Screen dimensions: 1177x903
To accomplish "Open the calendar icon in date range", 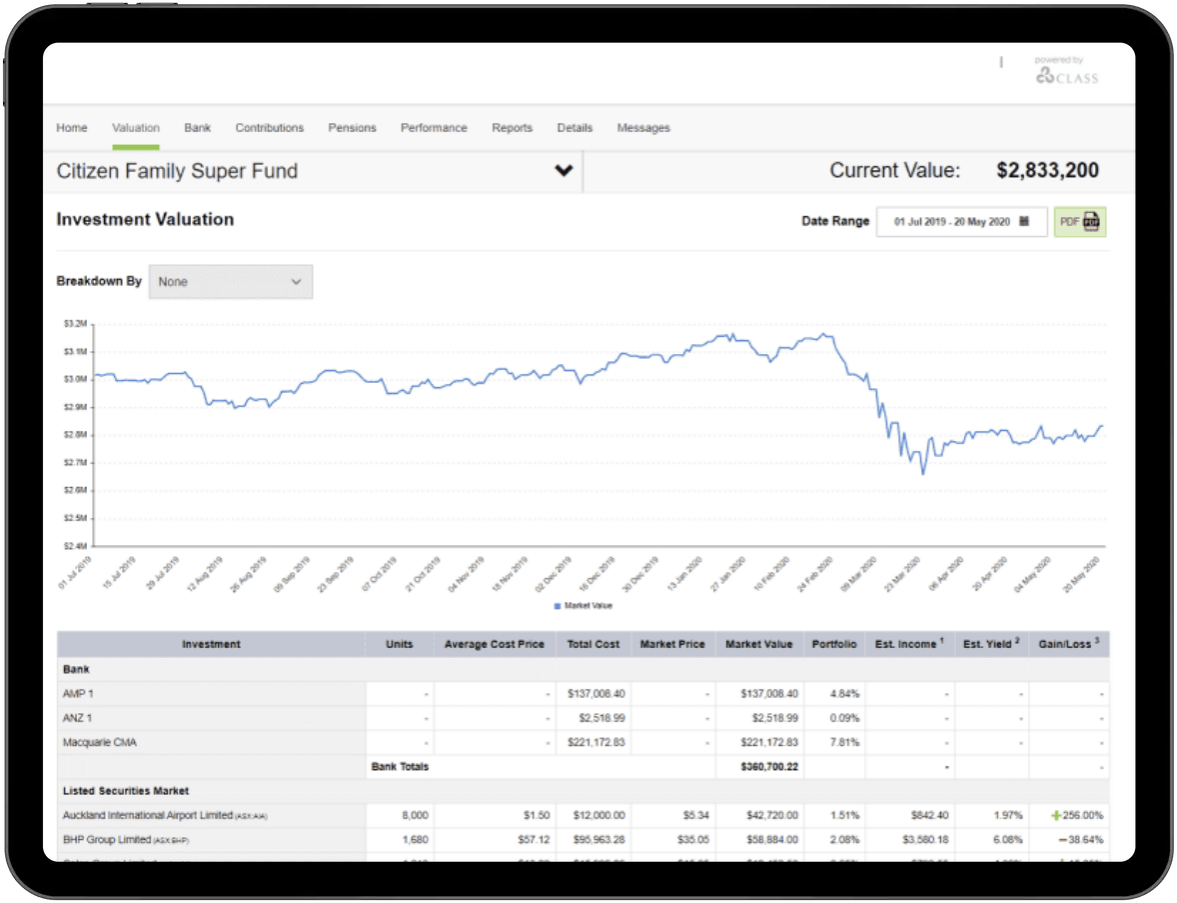I will click(x=1024, y=221).
